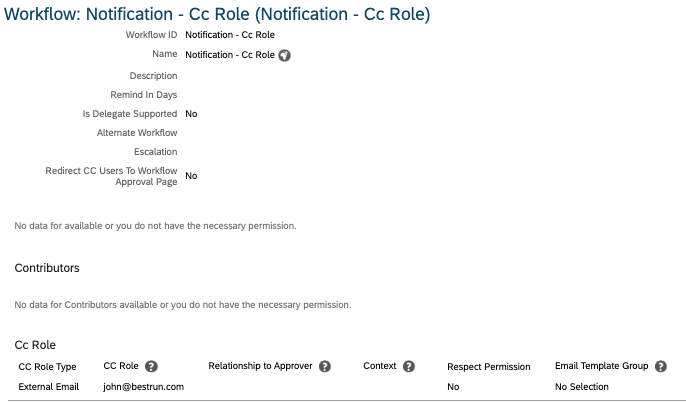The image size is (686, 403).
Task: Click the Workflow ID value text
Action: 230,35
